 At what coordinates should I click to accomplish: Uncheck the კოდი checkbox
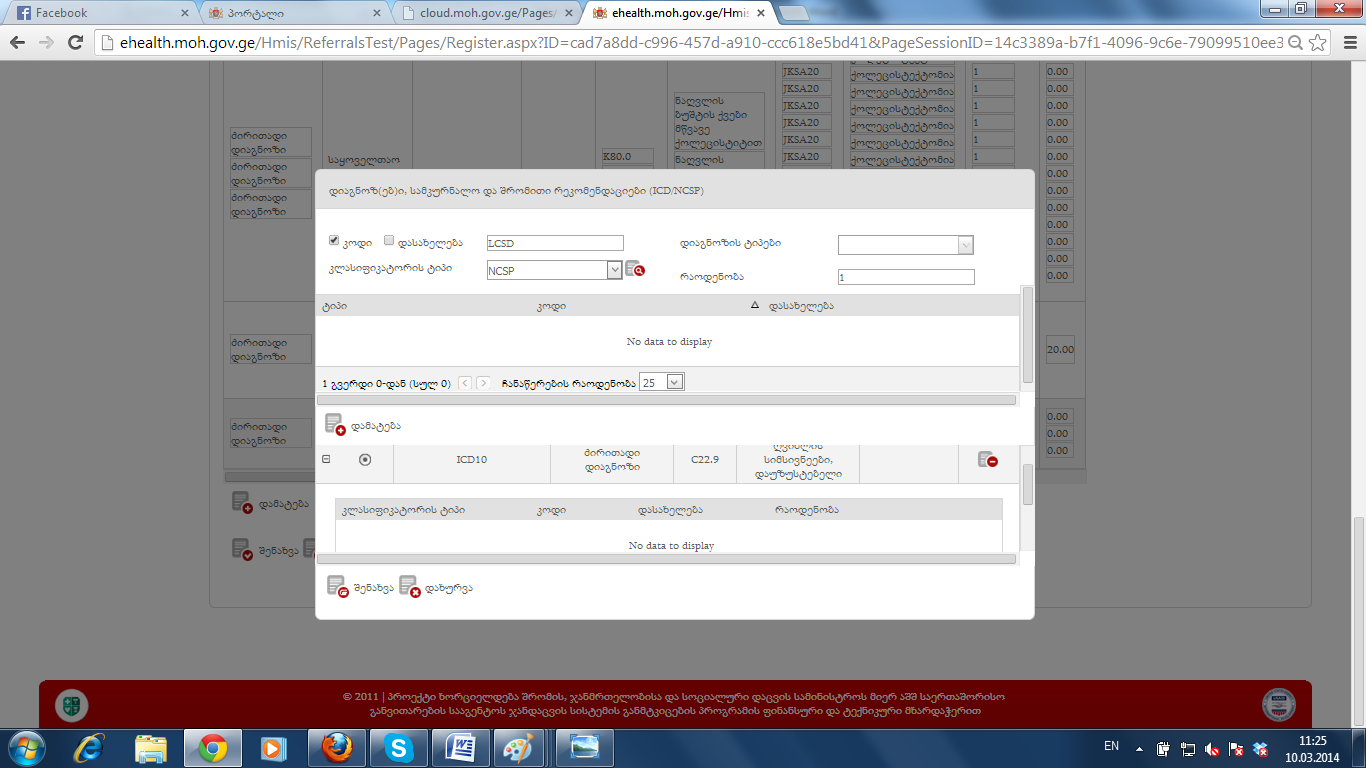[x=334, y=241]
